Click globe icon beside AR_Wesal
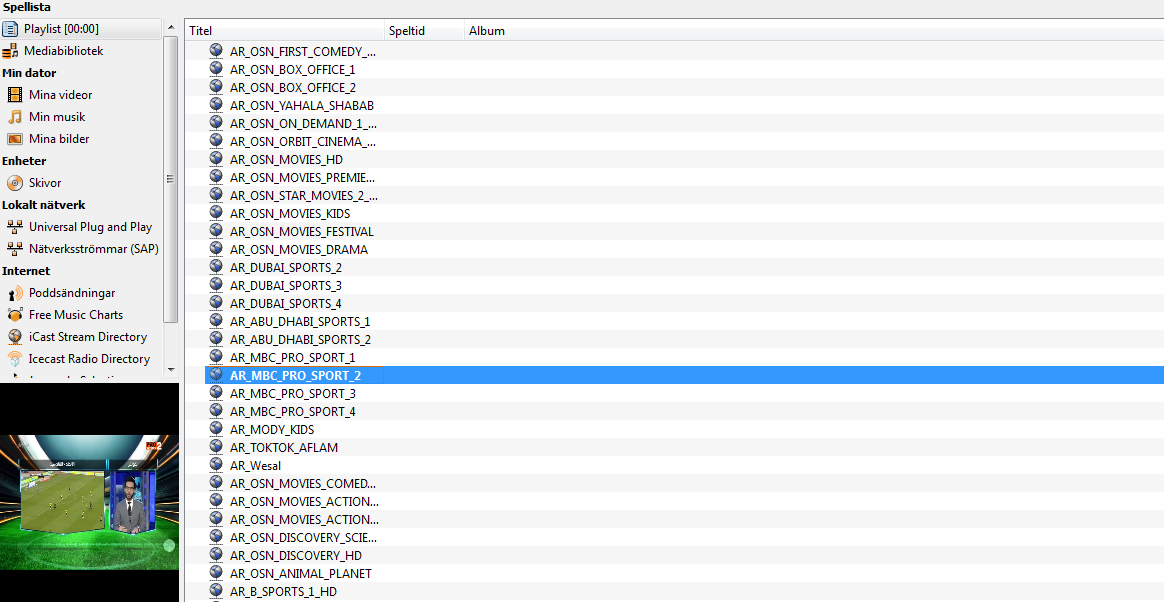 pyautogui.click(x=216, y=465)
